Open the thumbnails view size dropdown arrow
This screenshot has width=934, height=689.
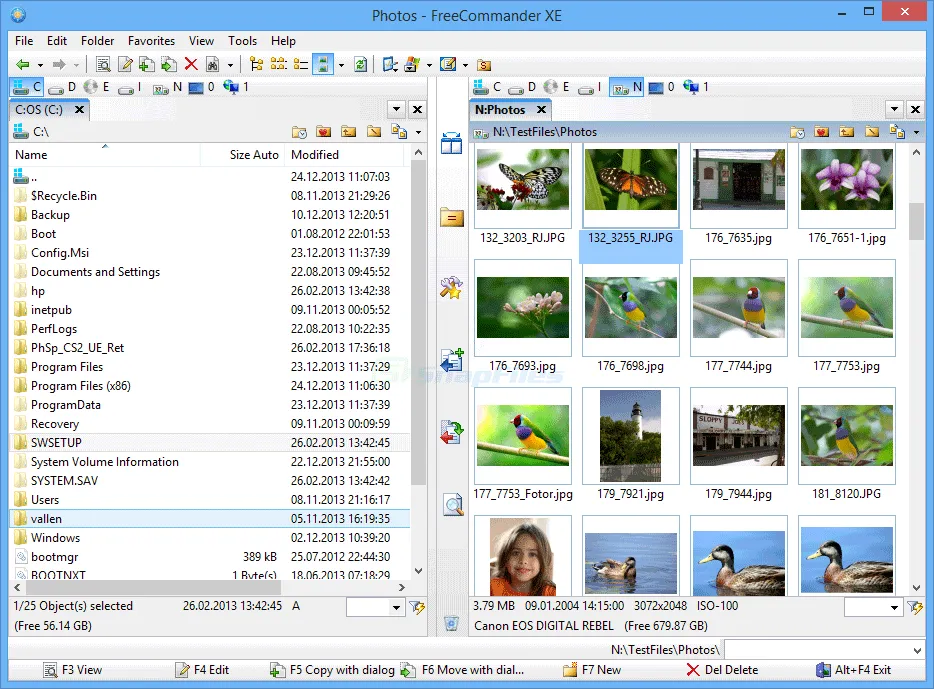coord(341,65)
